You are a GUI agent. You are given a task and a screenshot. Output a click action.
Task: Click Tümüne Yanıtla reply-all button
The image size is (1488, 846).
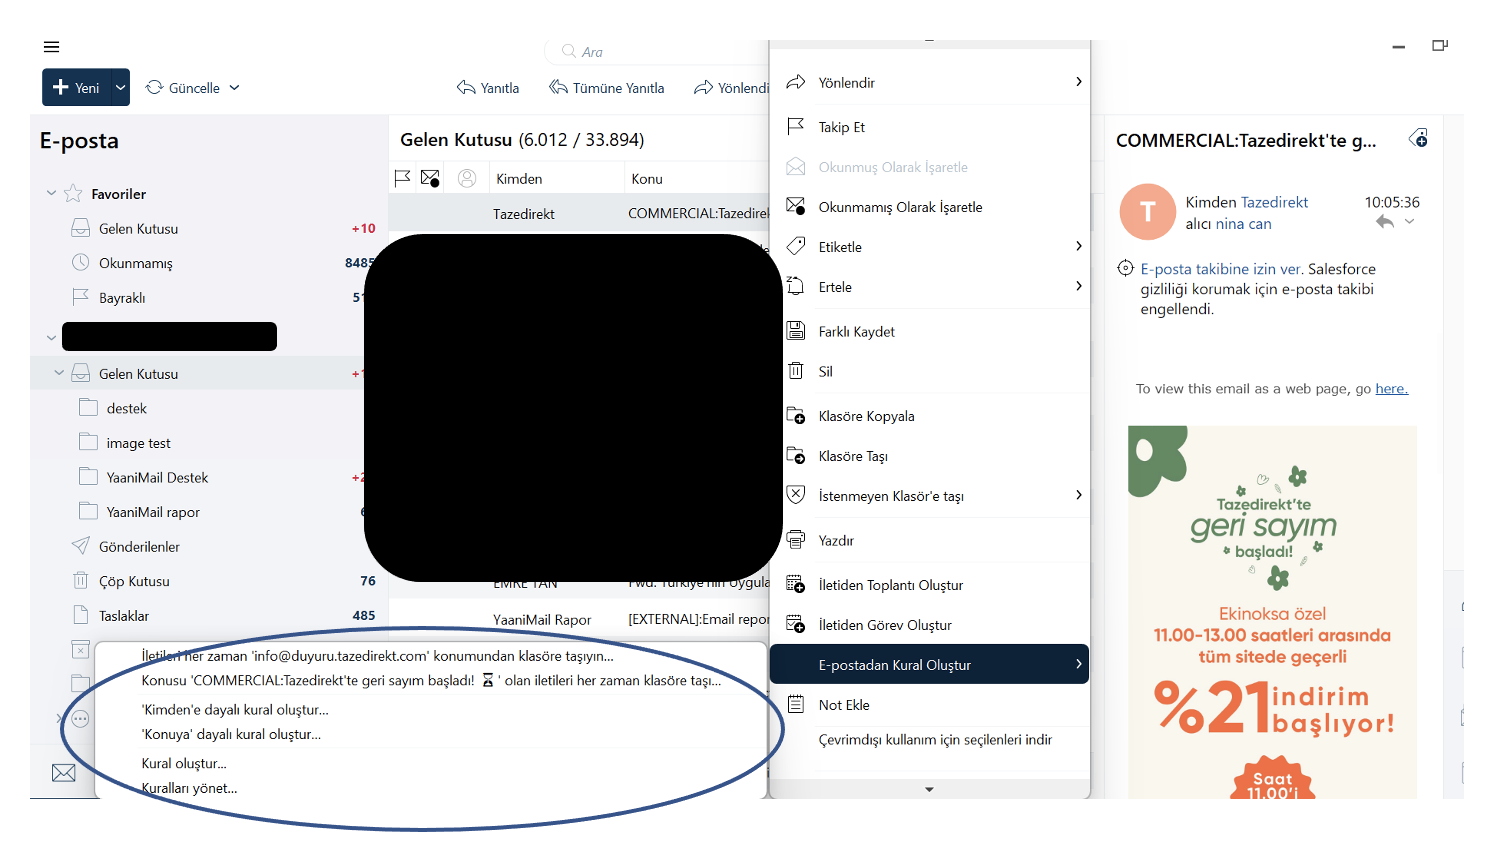(607, 88)
